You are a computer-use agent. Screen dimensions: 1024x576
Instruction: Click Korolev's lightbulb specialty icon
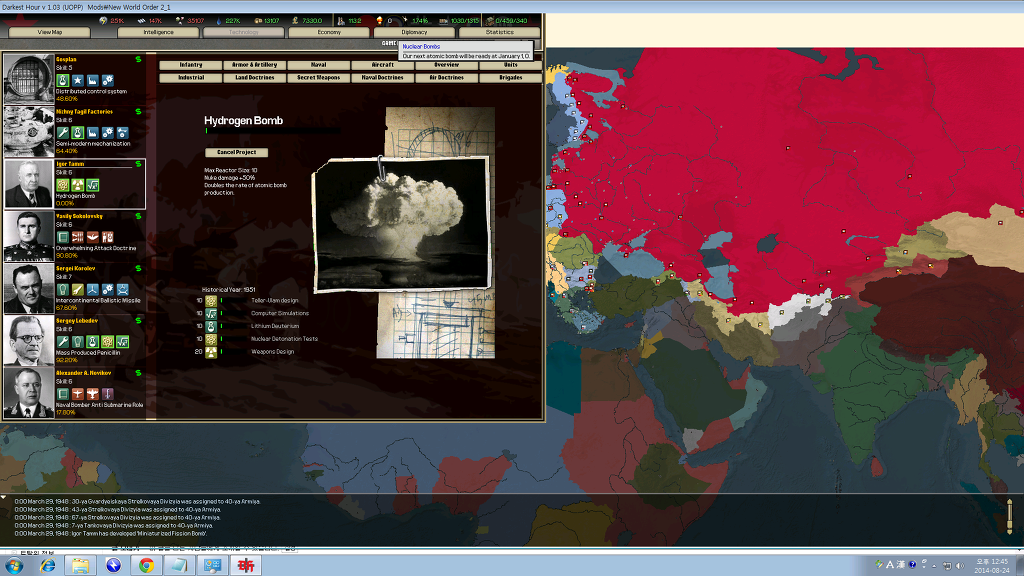(63, 289)
